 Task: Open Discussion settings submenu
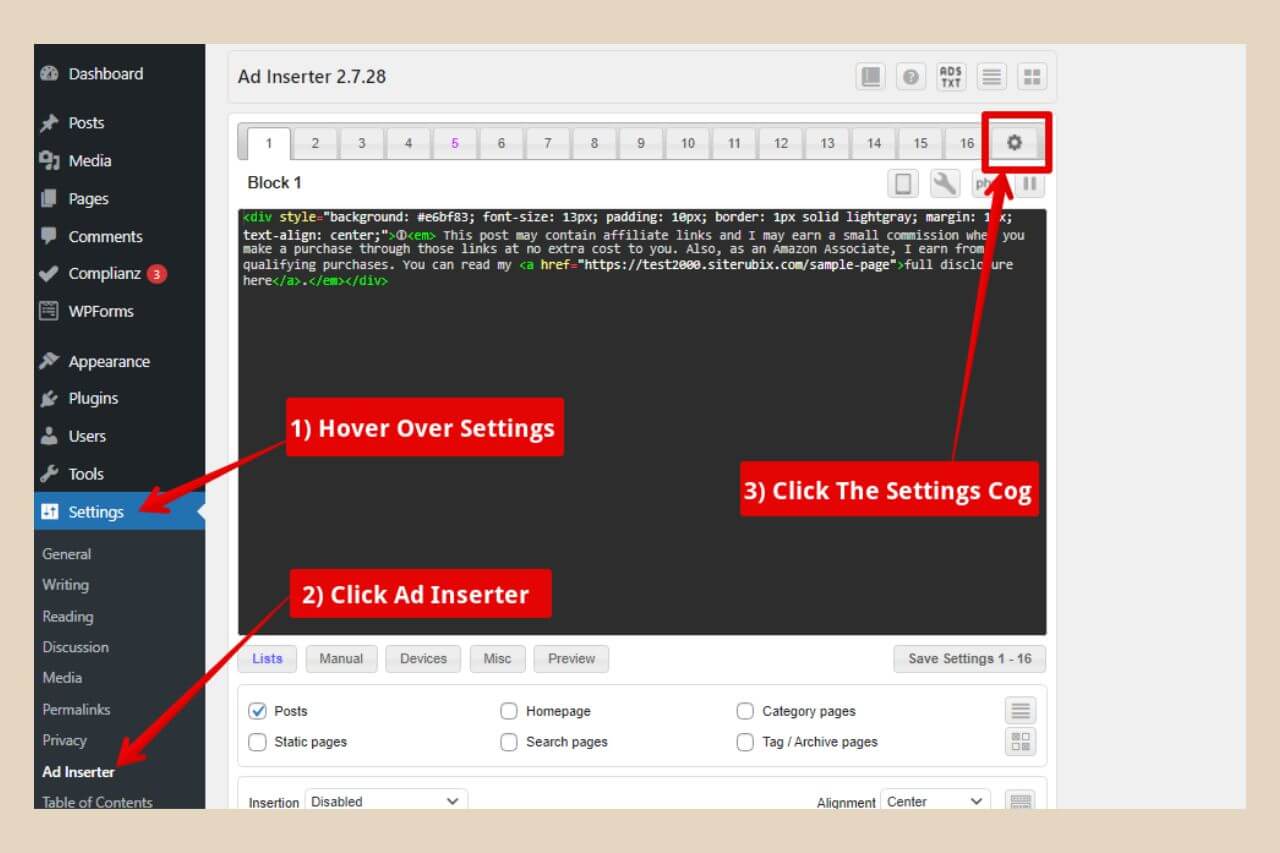pos(75,647)
